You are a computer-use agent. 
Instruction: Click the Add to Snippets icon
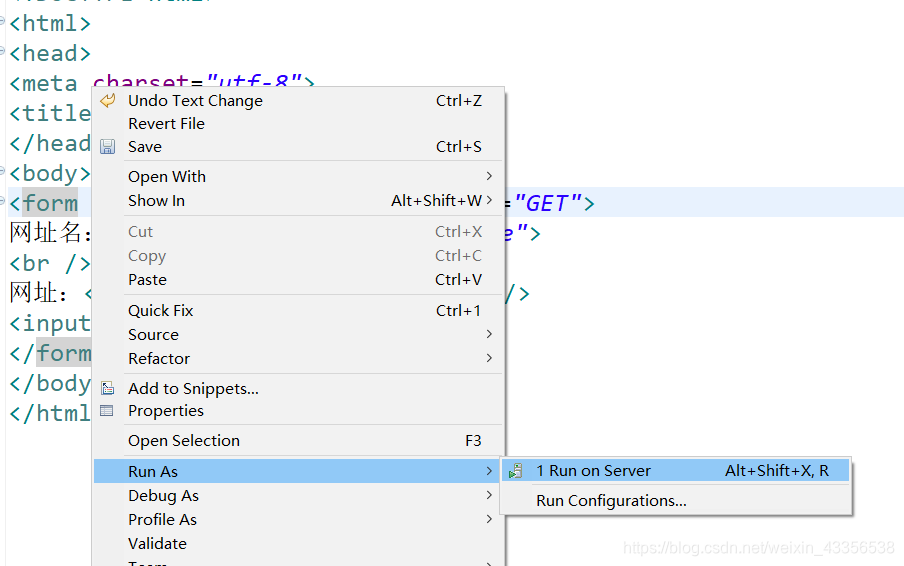tap(107, 388)
